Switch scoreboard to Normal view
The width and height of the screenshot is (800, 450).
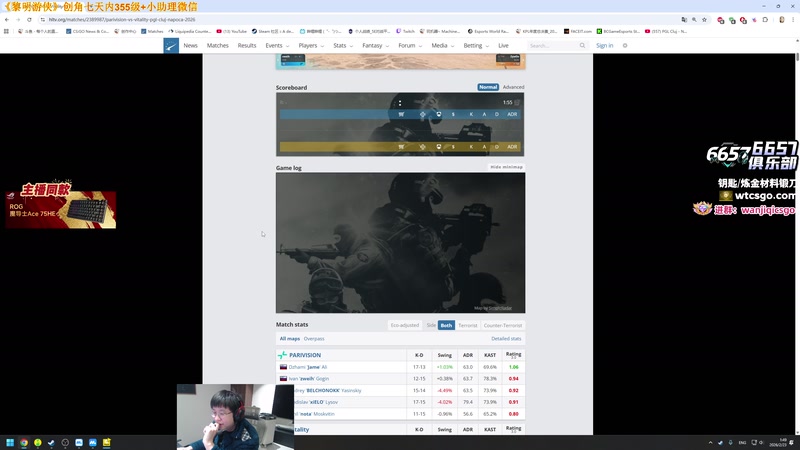point(488,87)
